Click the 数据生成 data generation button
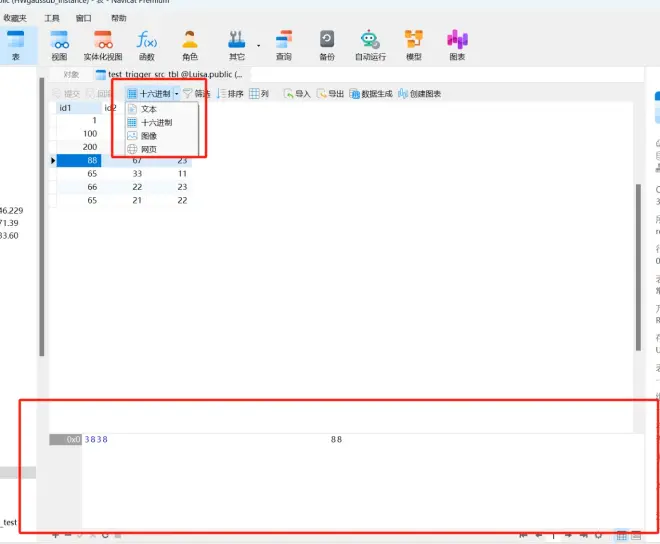The width and height of the screenshot is (660, 544). click(371, 94)
